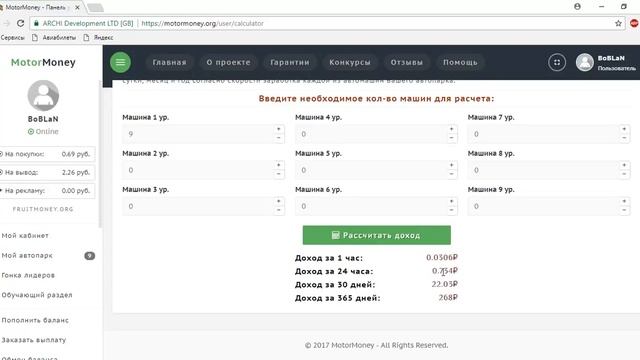Viewport: 640px width, 360px height.
Task: Click the fullscreen icon in header
Action: pos(557,62)
